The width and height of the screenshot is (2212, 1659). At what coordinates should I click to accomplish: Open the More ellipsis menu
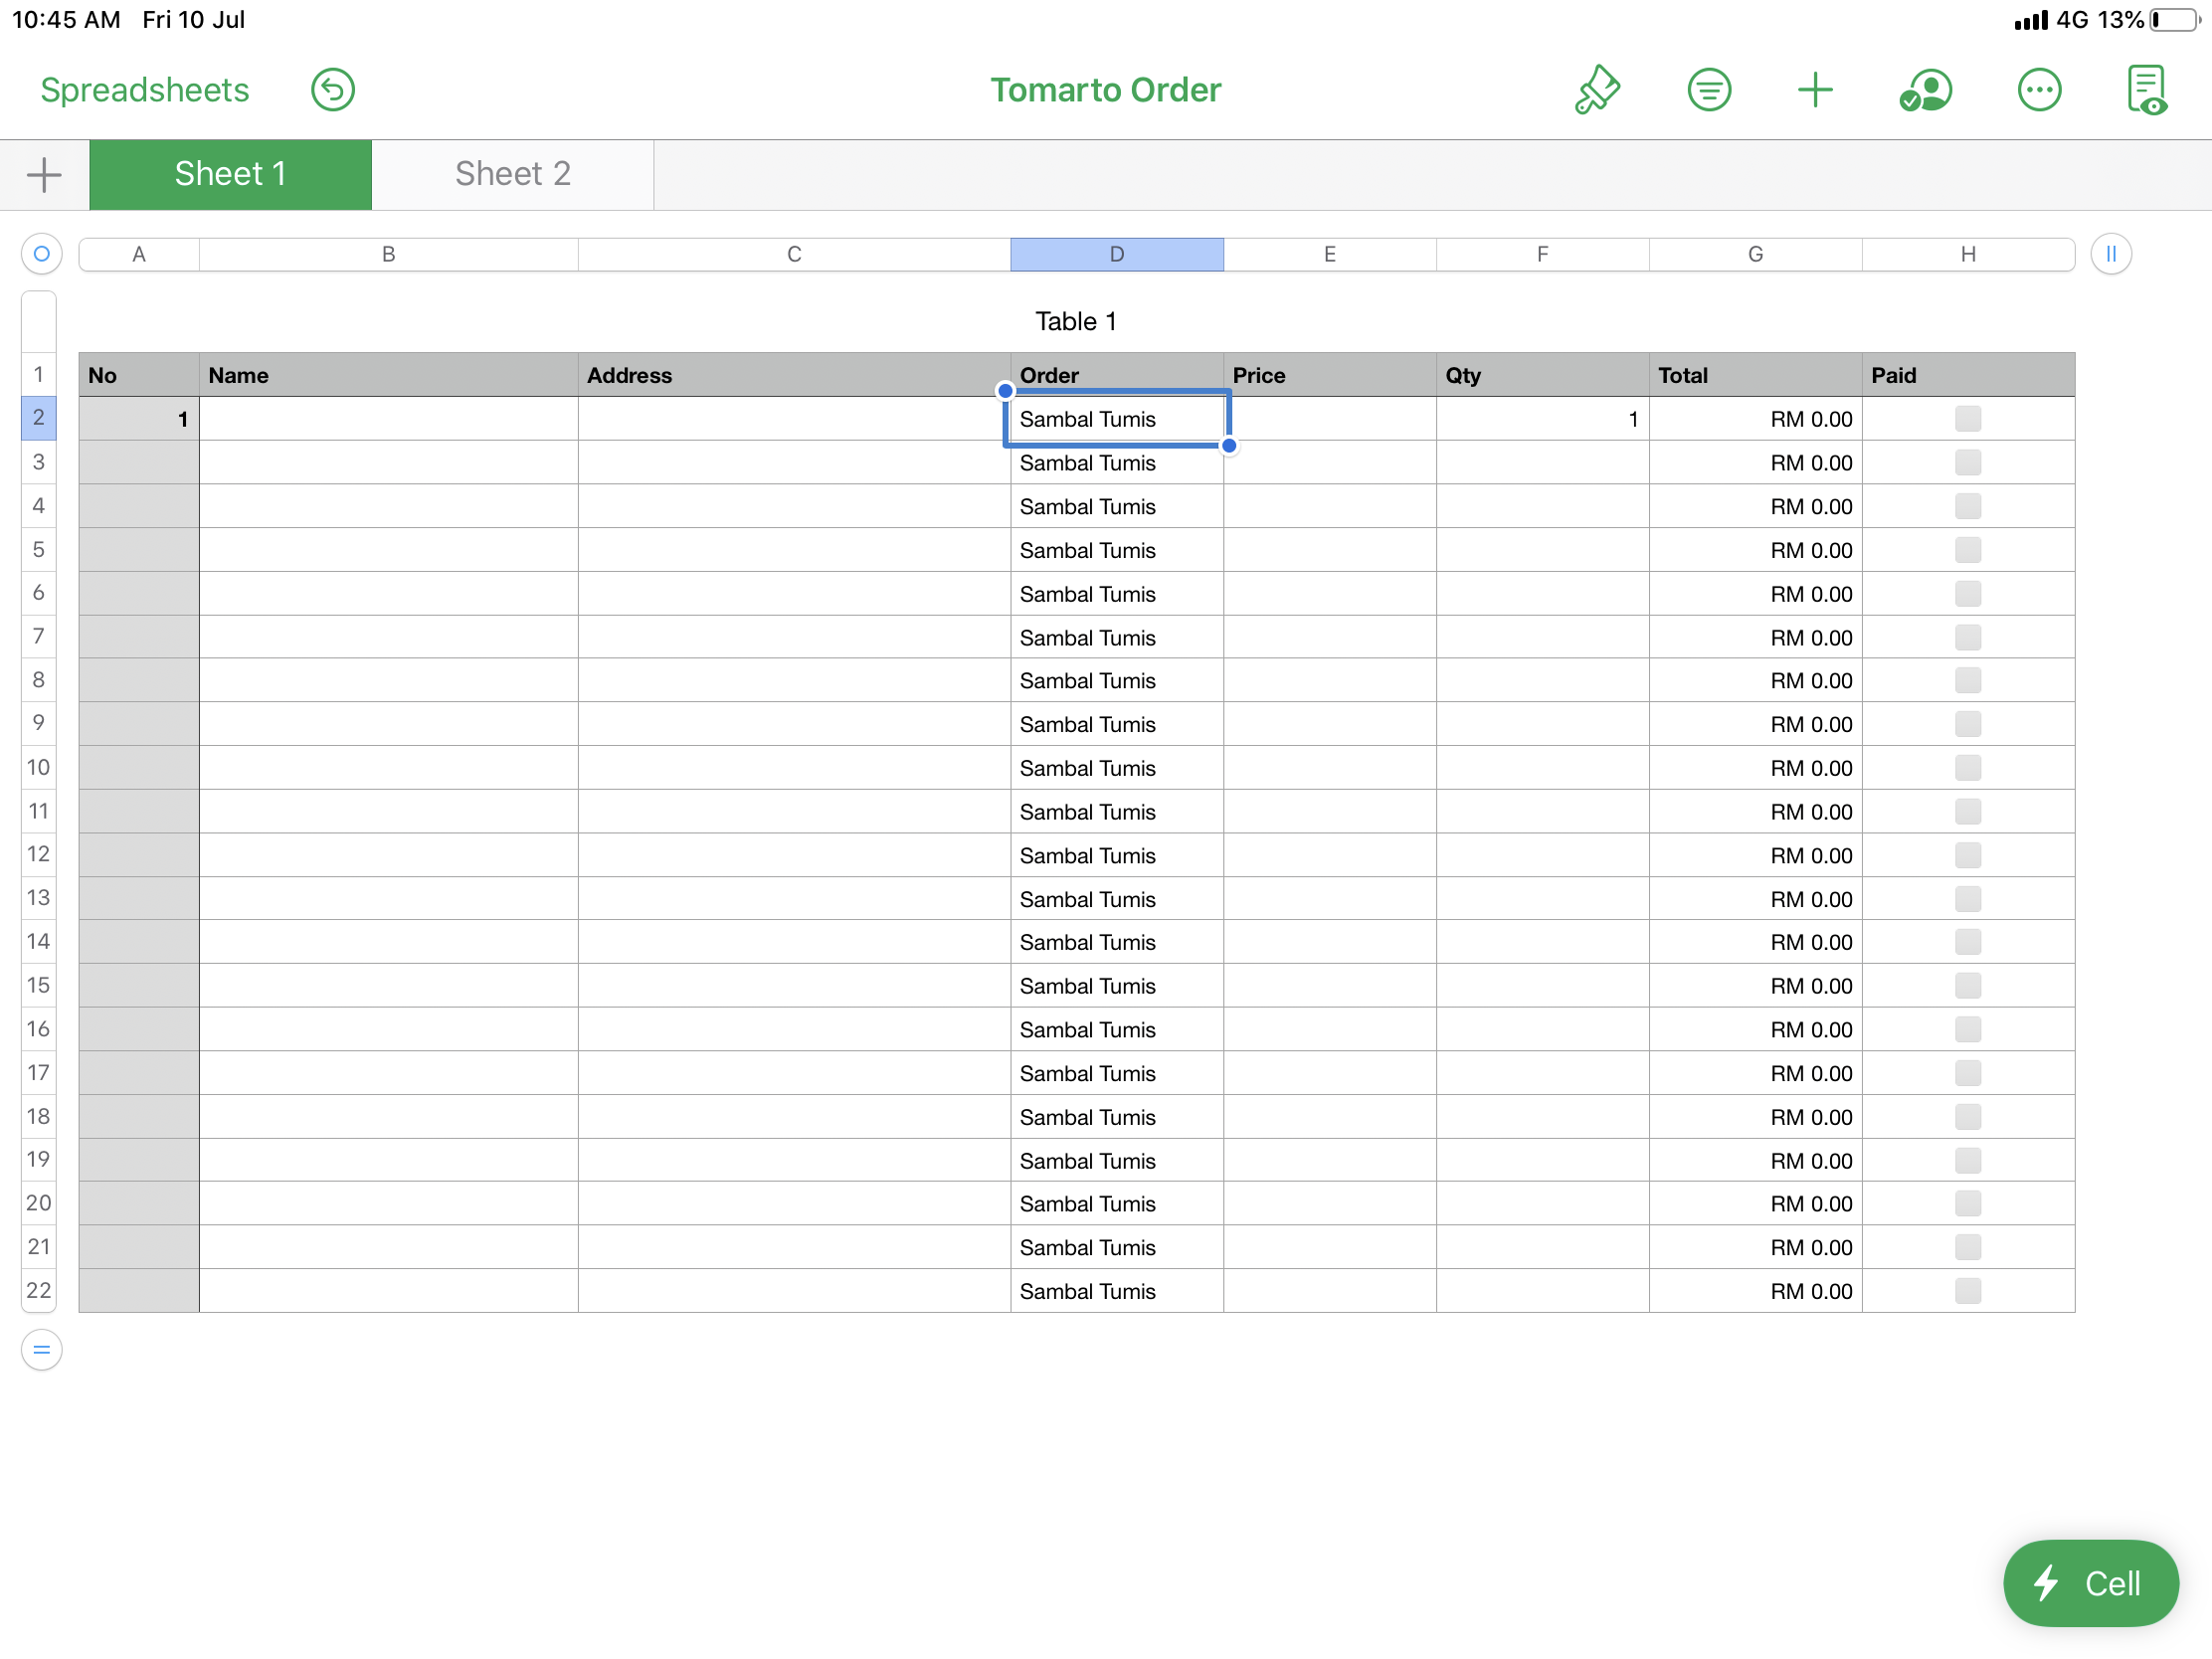pyautogui.click(x=2038, y=90)
